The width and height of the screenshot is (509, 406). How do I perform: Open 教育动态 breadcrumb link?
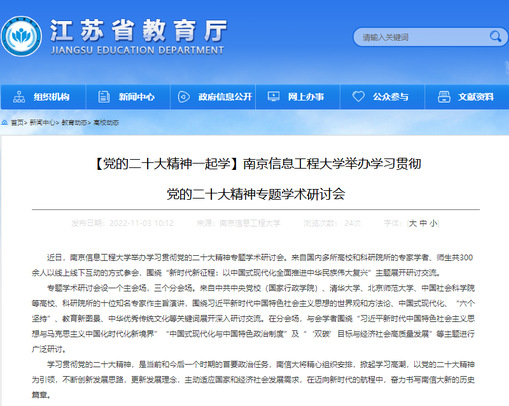(x=74, y=123)
